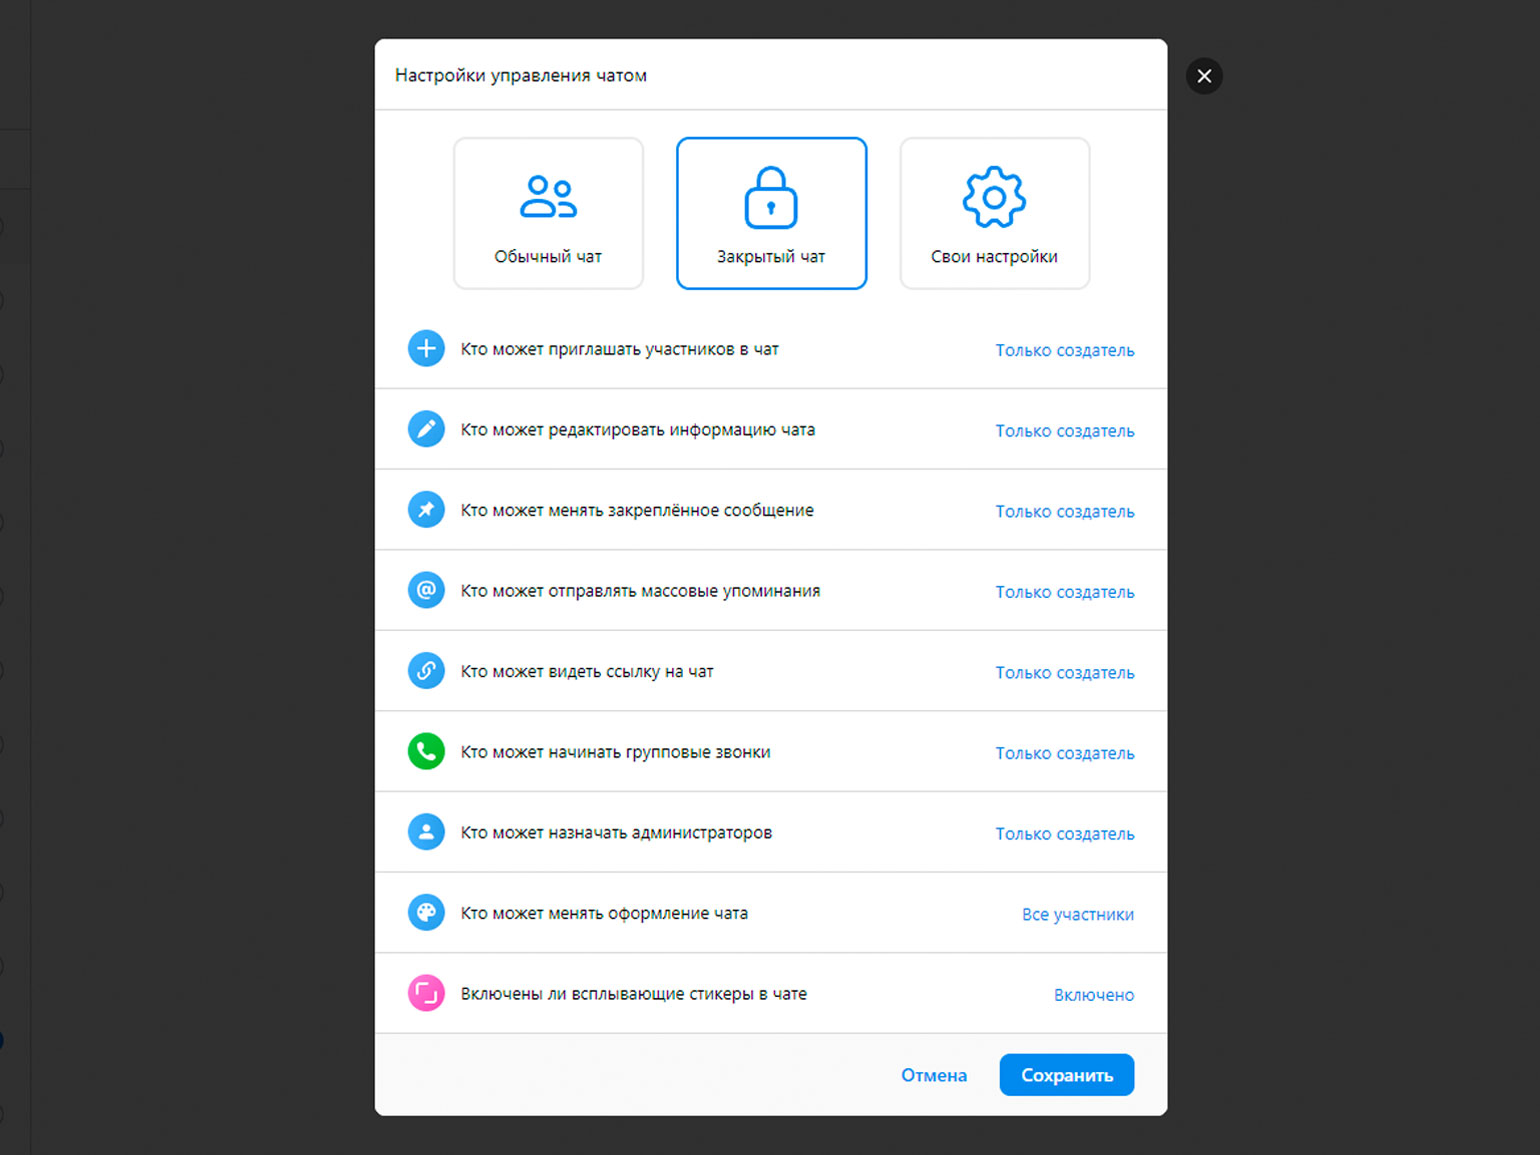Click the pink popup stickers icon
The image size is (1540, 1155).
pyautogui.click(x=426, y=993)
